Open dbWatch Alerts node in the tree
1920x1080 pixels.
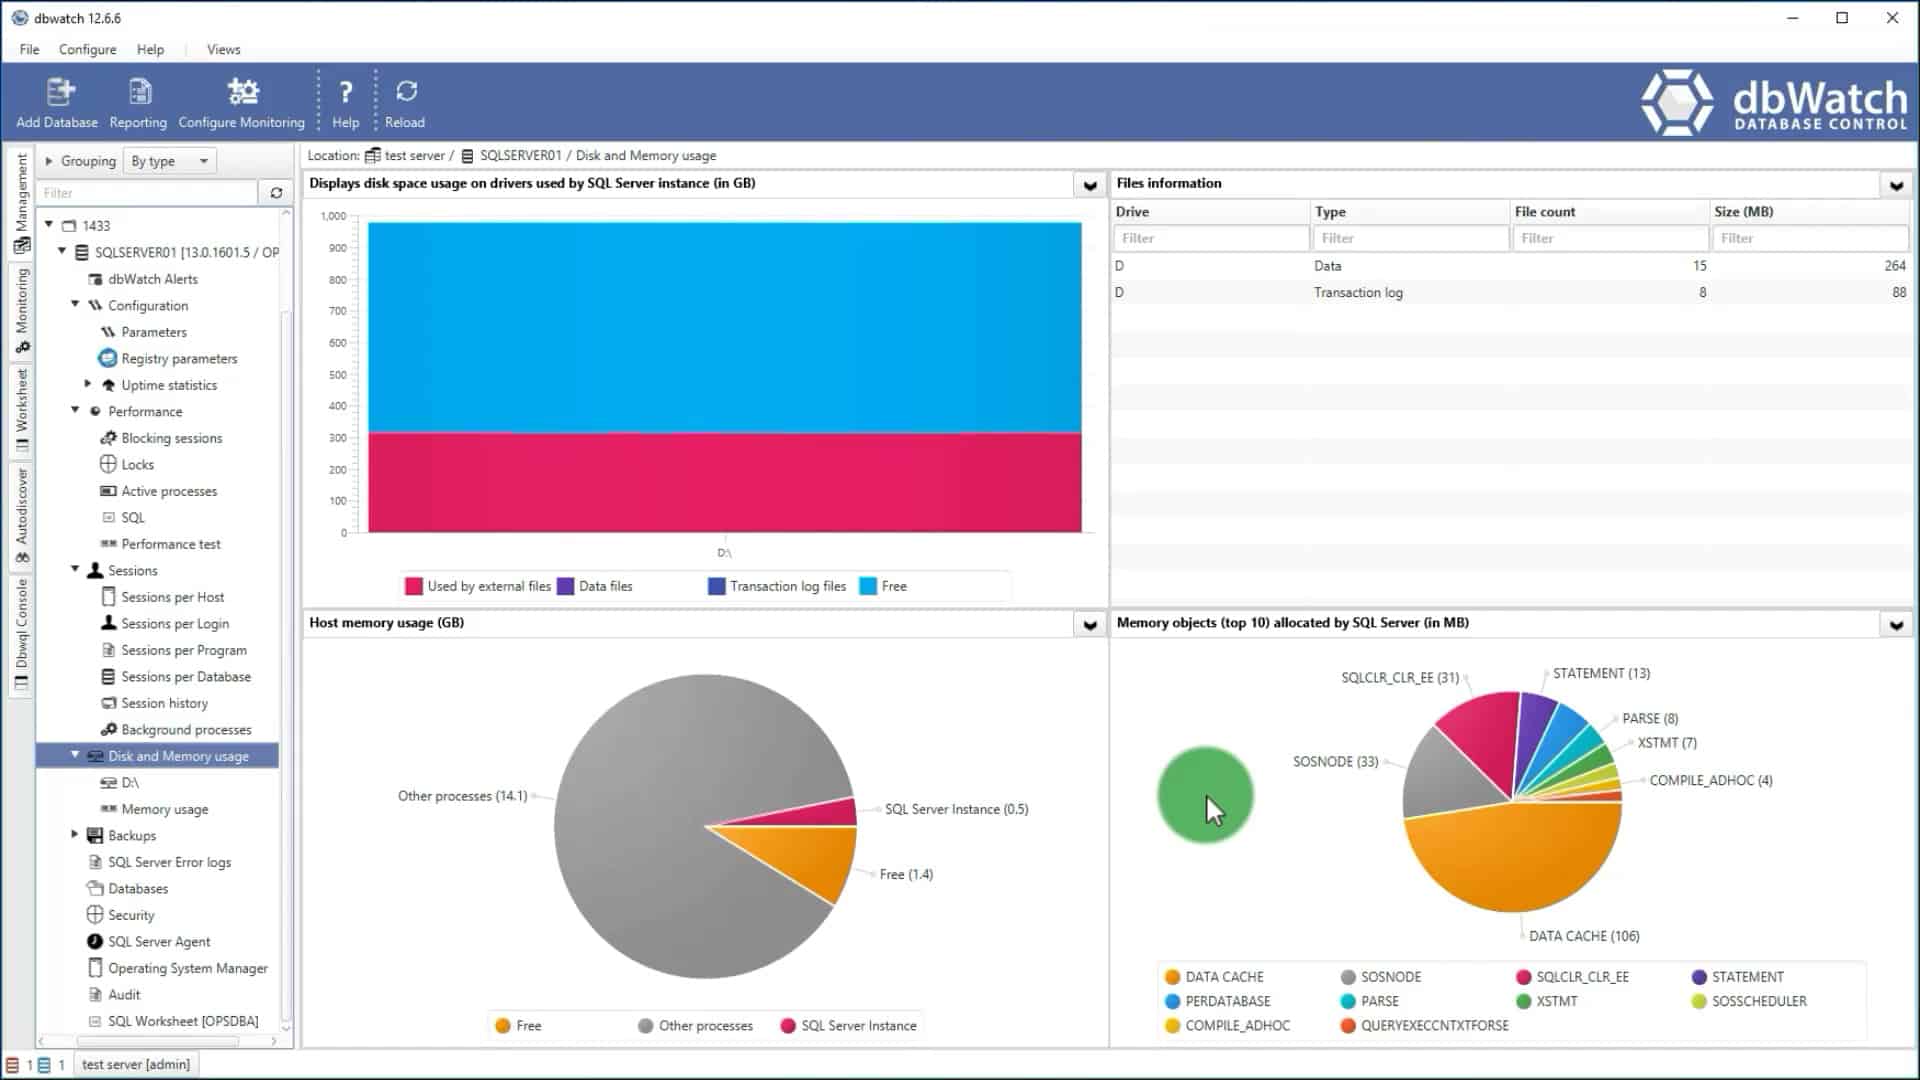[x=152, y=279]
